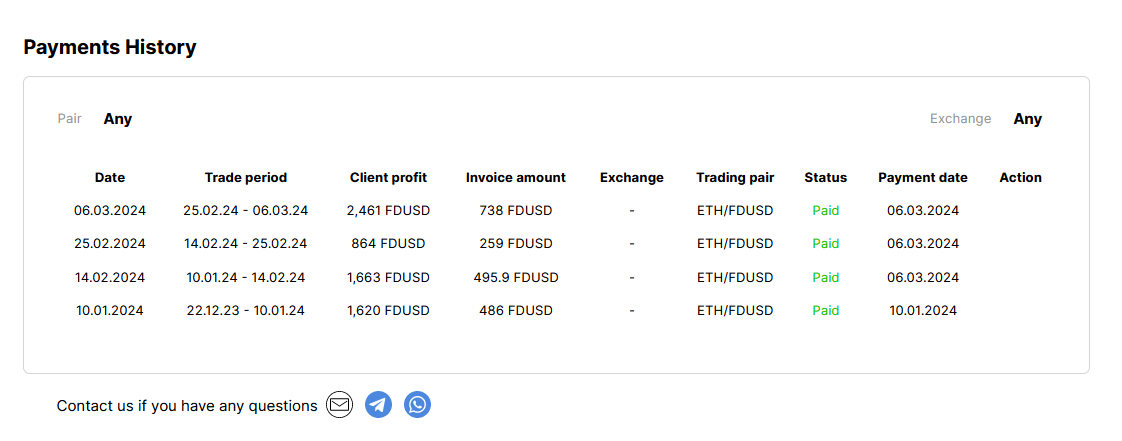This screenshot has height=441, width=1122.
Task: Select the 14.02.24 - 25.02.24 trade period
Action: click(x=245, y=243)
